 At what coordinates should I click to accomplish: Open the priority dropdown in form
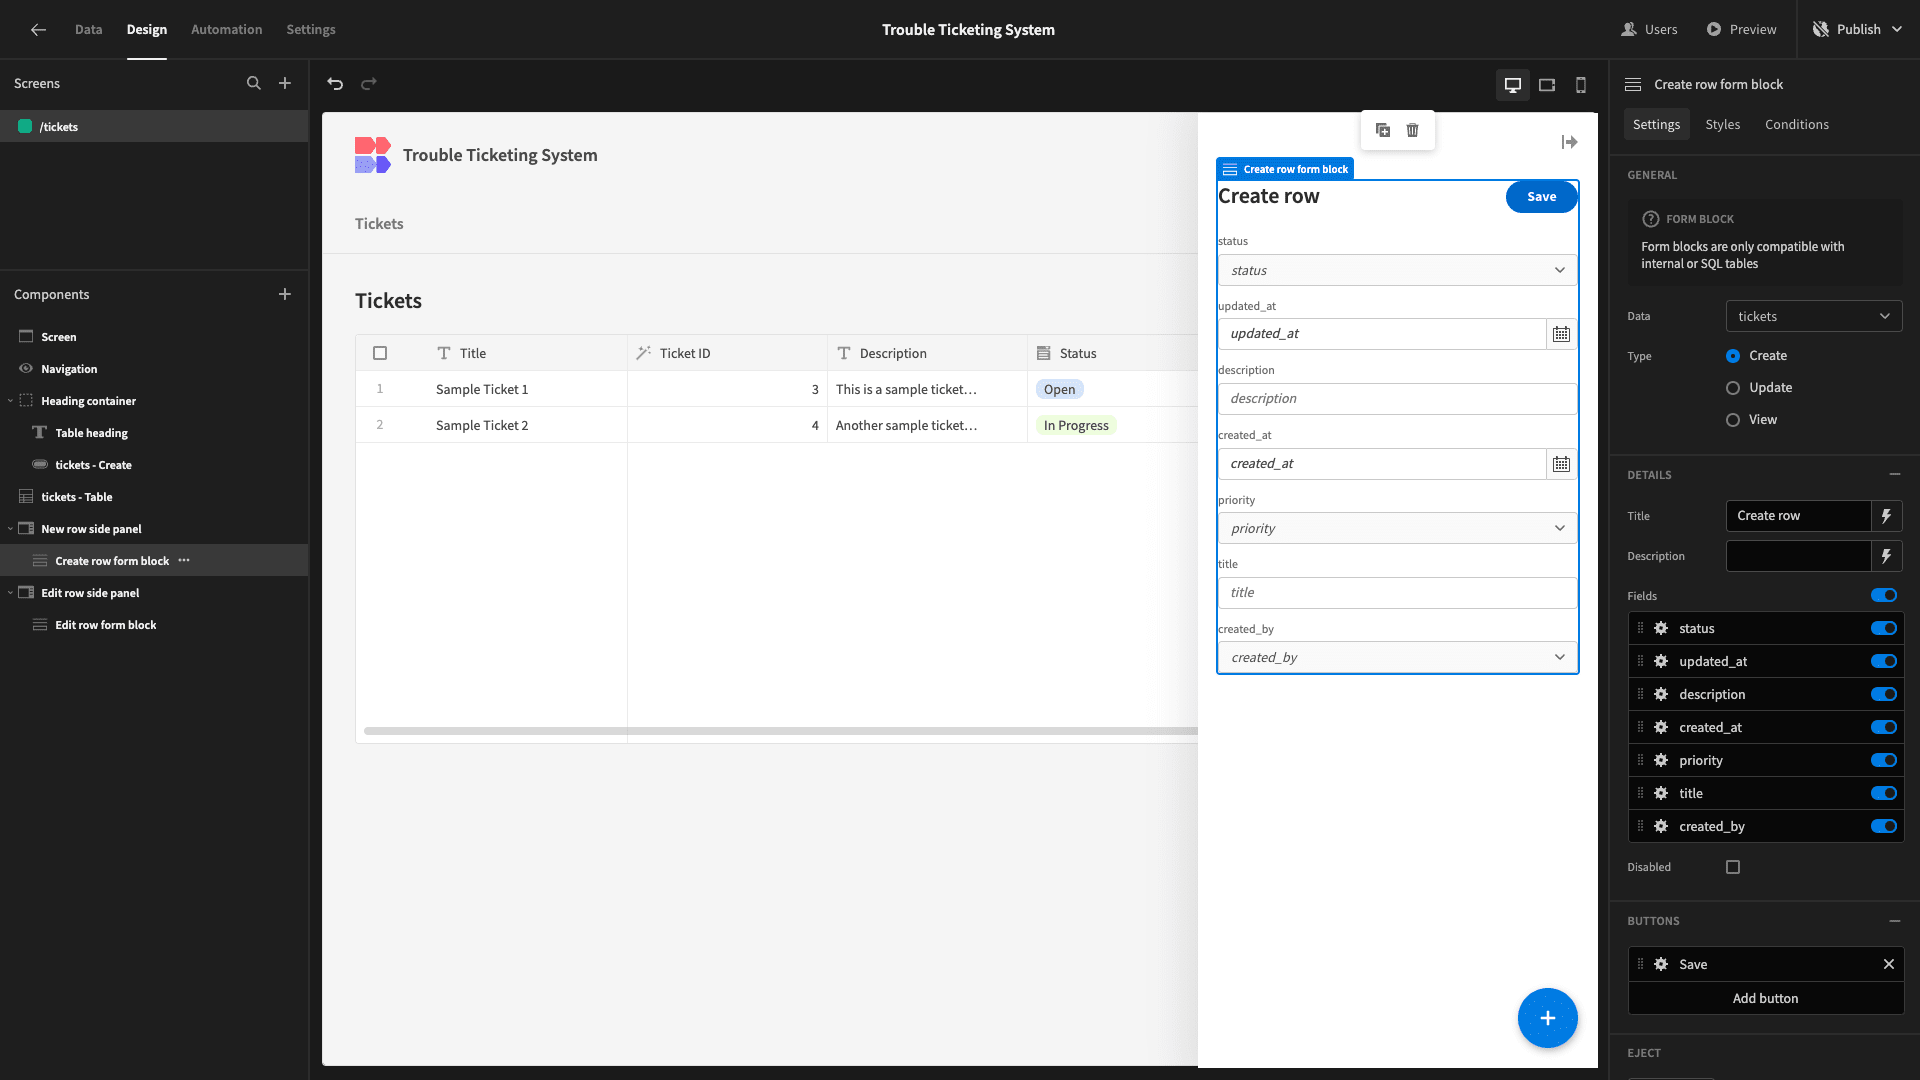(1397, 529)
